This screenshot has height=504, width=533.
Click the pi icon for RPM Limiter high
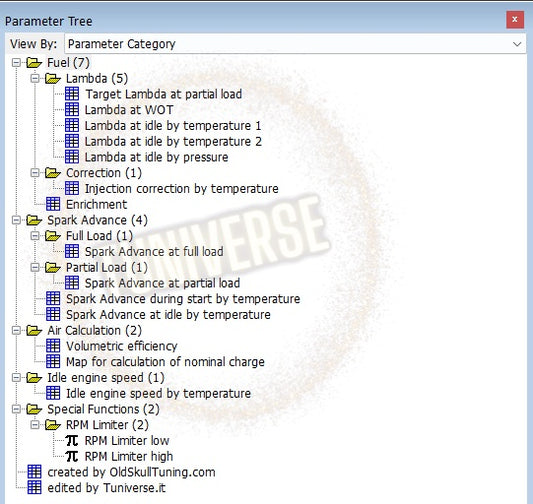tap(72, 456)
